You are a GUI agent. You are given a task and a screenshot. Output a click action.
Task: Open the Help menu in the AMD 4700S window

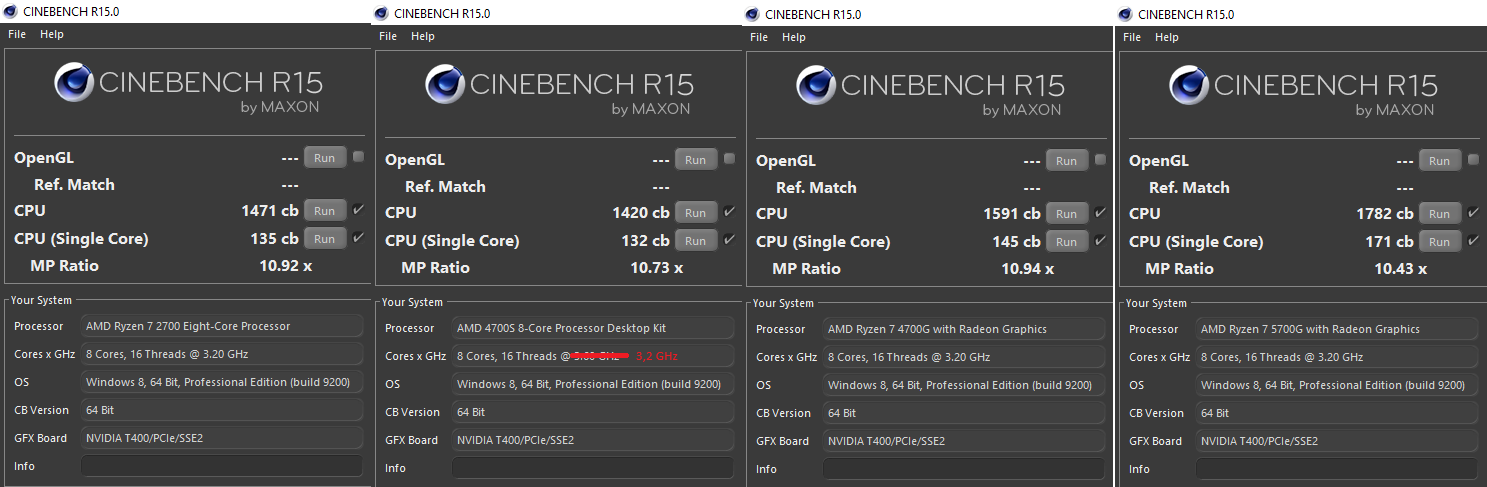[x=423, y=36]
